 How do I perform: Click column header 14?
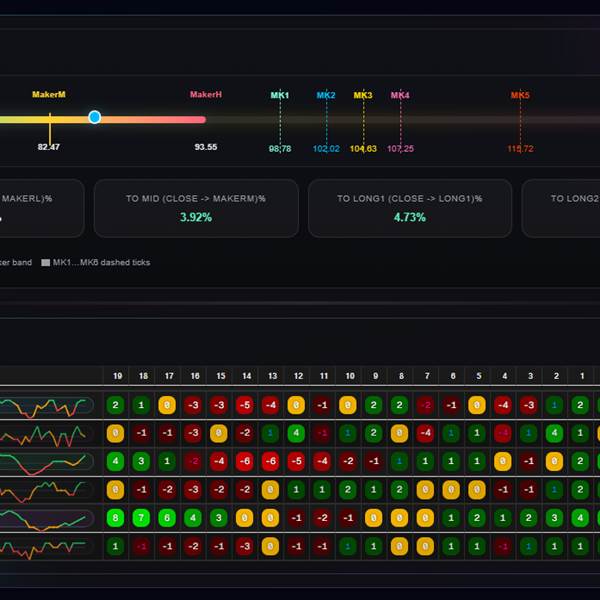point(247,376)
